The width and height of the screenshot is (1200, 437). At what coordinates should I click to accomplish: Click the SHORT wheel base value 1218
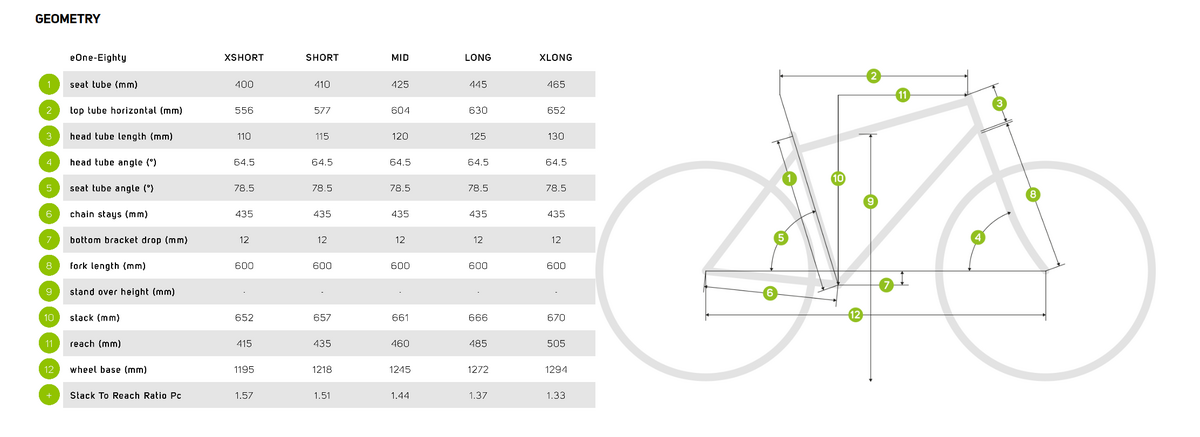[x=322, y=370]
